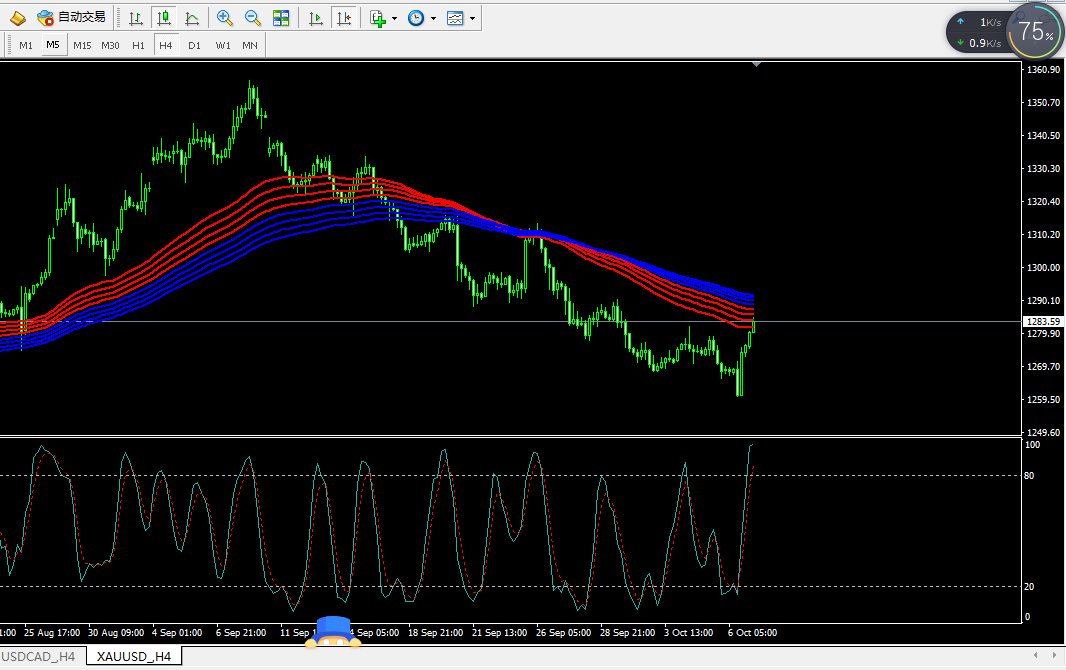Expand the periodicity dropdown arrow
Image resolution: width=1066 pixels, height=670 pixels.
(433, 18)
